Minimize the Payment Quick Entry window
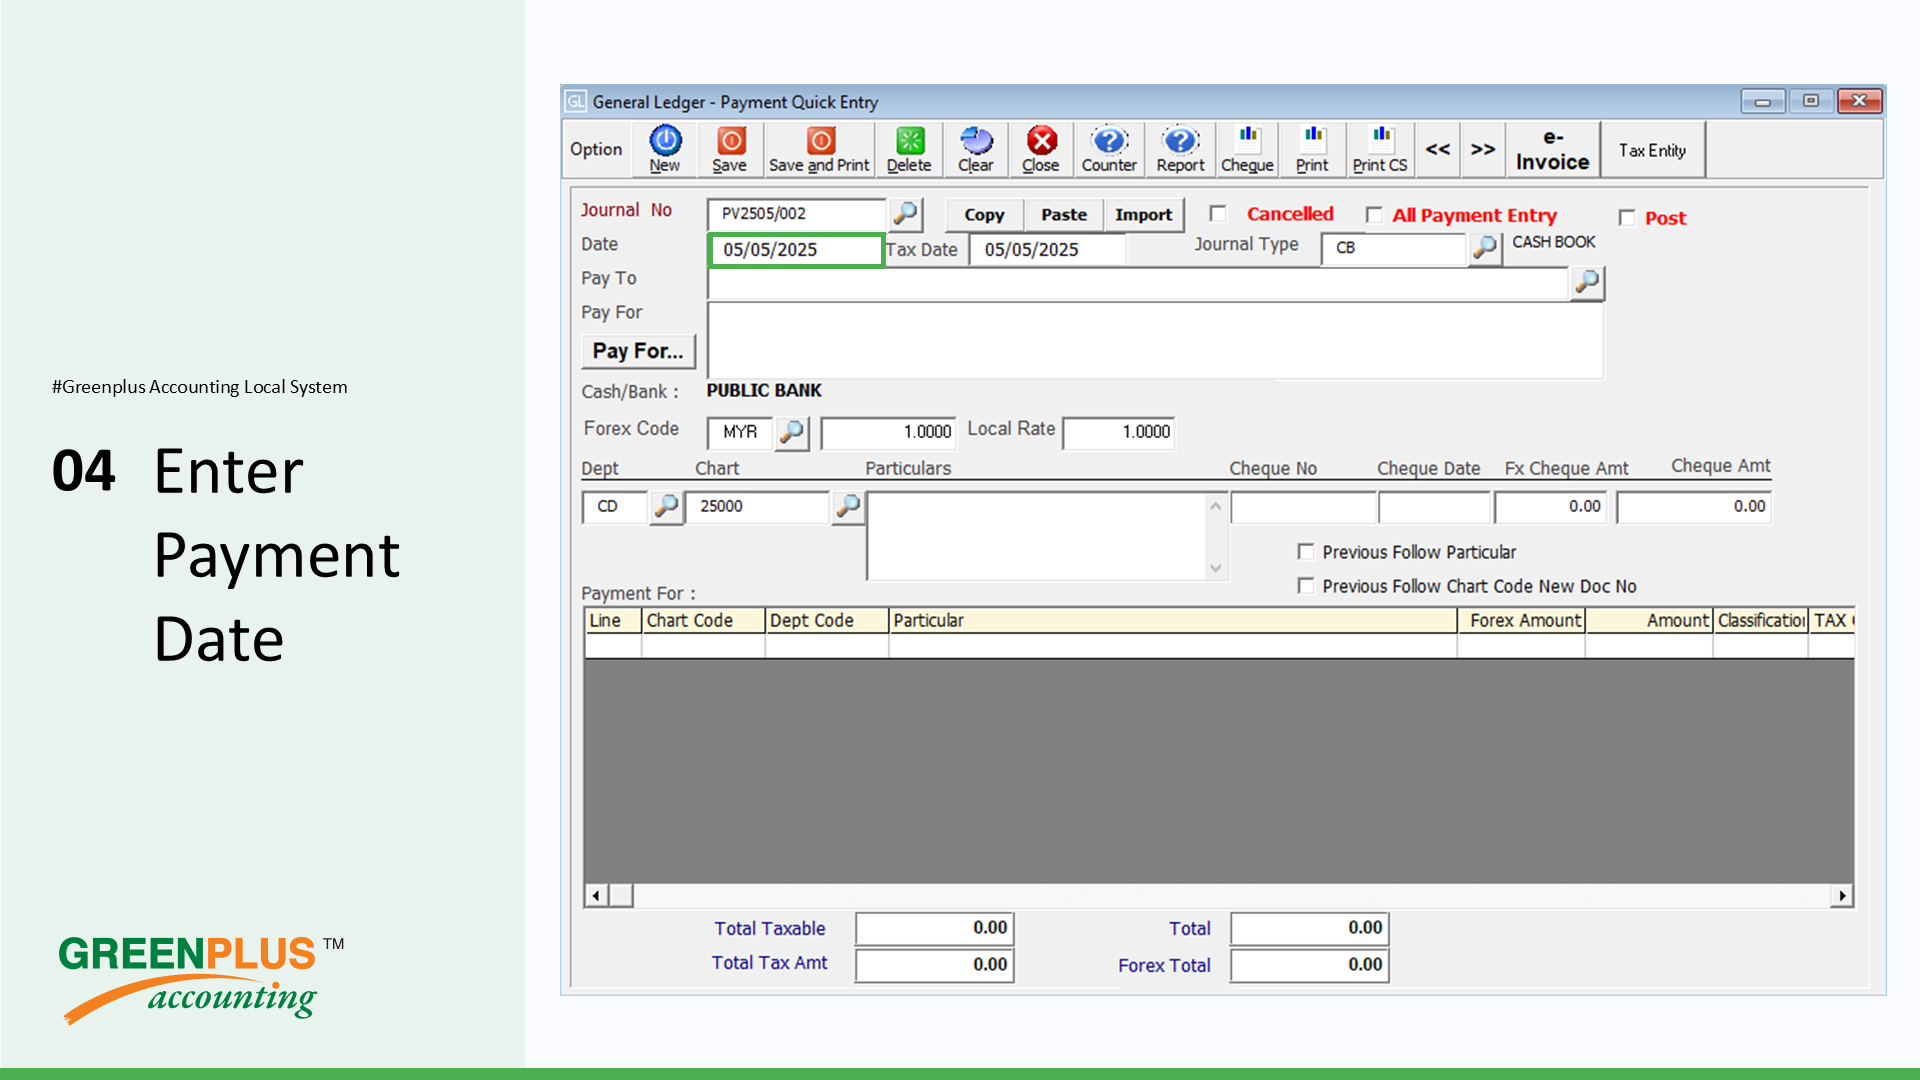Screen dimensions: 1920x1080 click(1763, 101)
